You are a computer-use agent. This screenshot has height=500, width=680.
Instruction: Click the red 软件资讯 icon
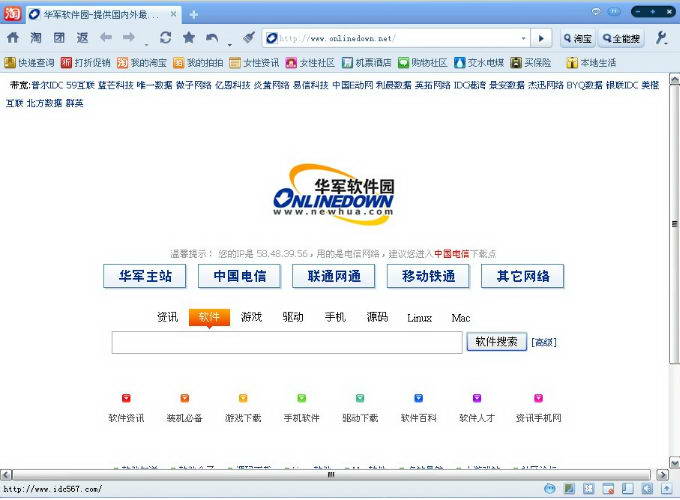tap(126, 398)
